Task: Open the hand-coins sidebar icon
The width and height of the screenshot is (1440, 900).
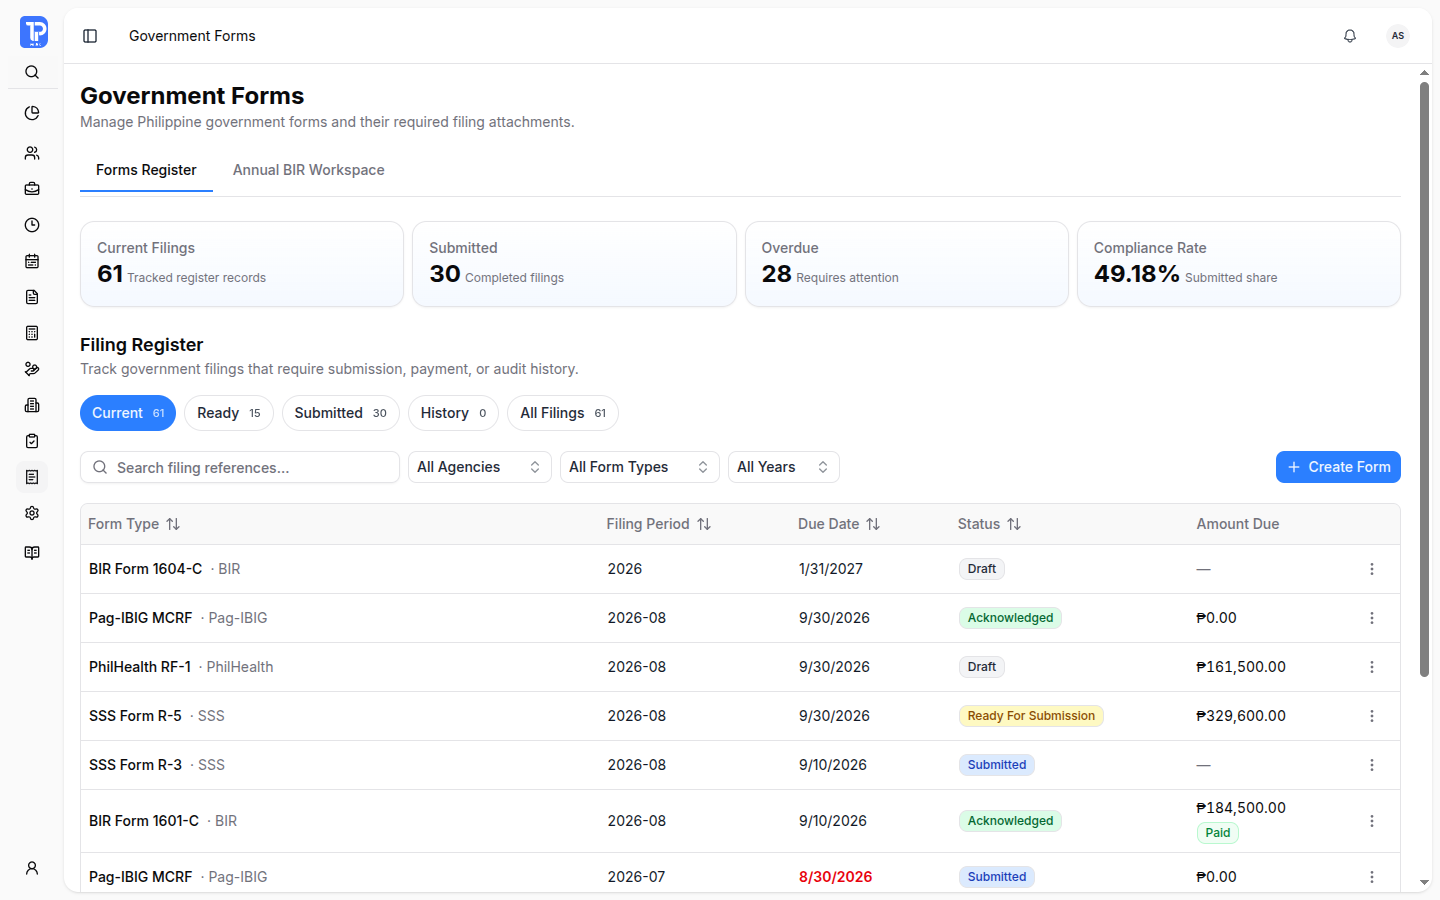Action: coord(32,369)
